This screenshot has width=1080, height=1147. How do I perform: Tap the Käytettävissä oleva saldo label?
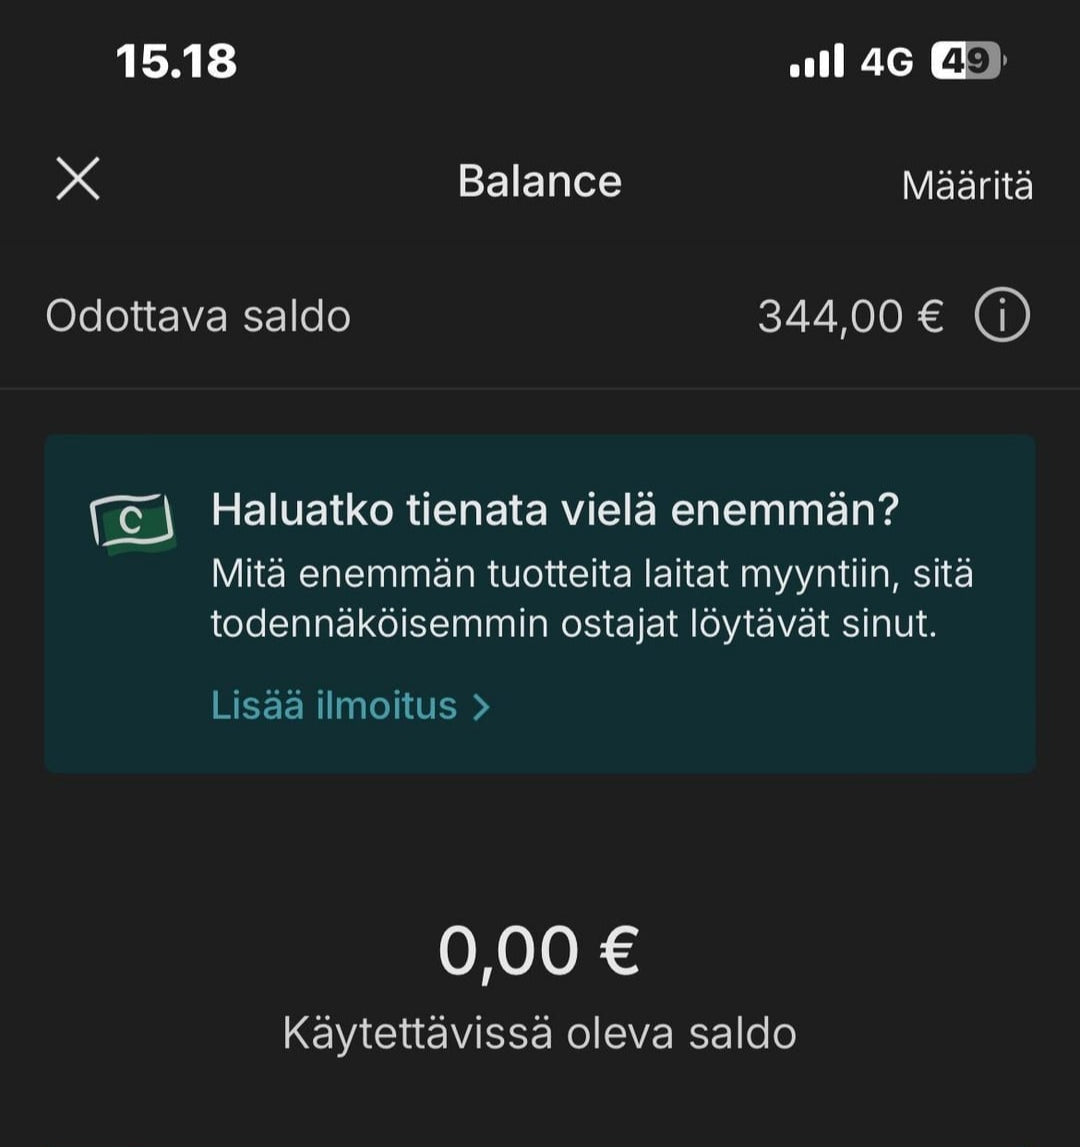pyautogui.click(x=539, y=1033)
